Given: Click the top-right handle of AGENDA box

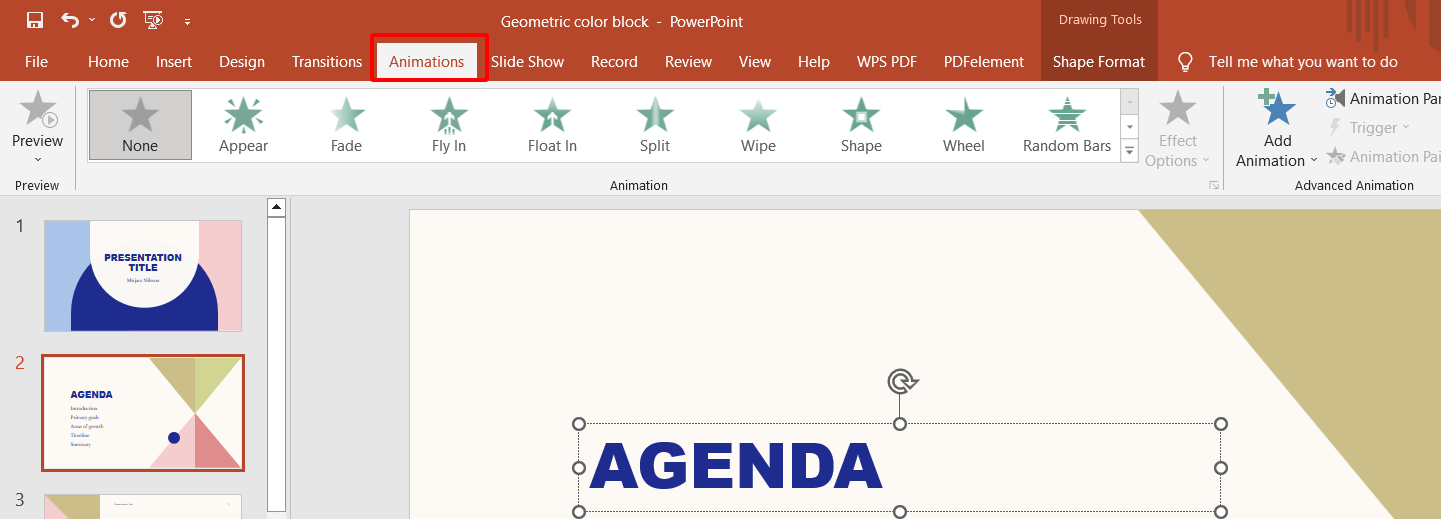Looking at the screenshot, I should (1220, 424).
